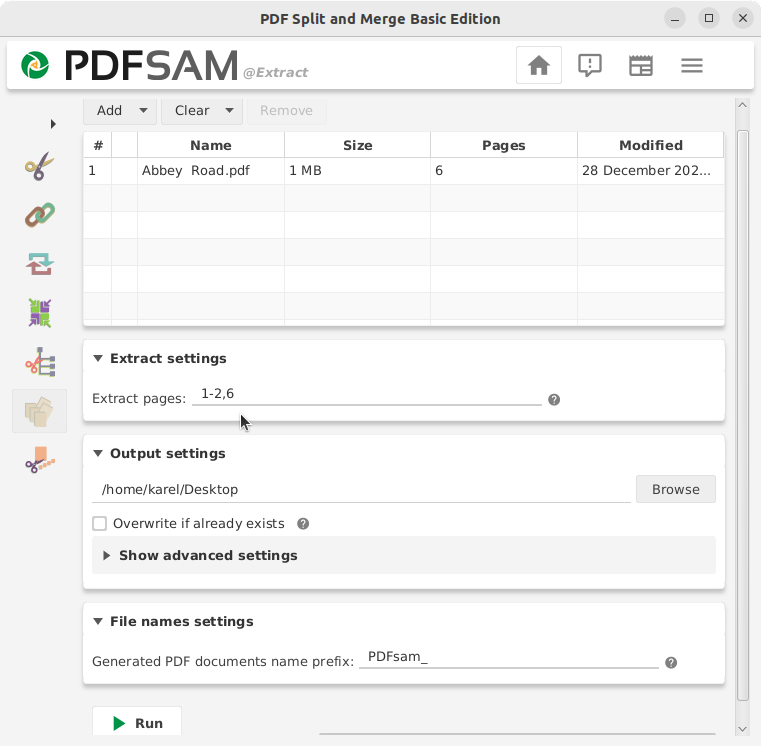Viewport: 761px width, 746px height.
Task: Collapse the Extract settings section
Action: (x=98, y=359)
